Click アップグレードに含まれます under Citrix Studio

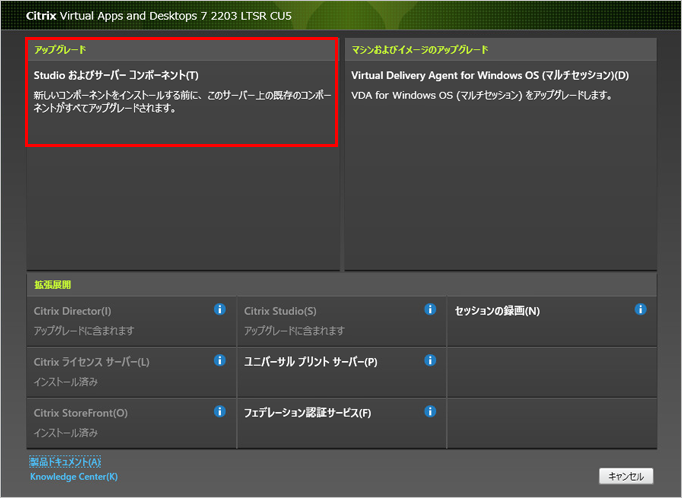294,331
